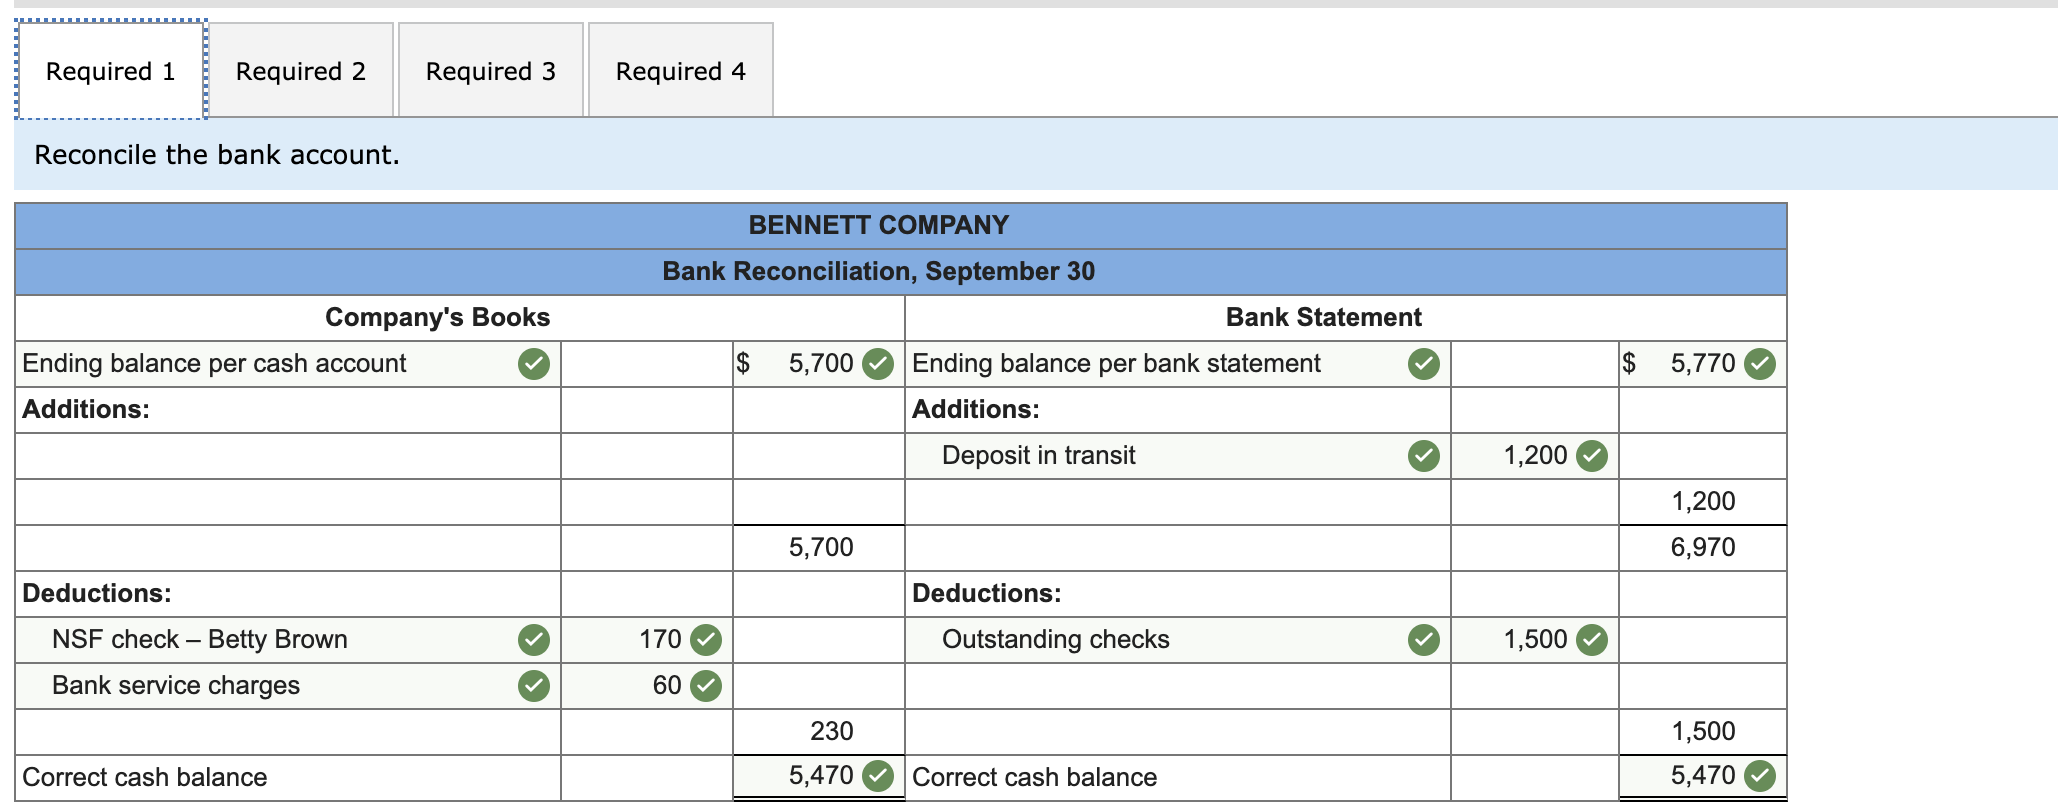Click the checkmark next to the 5,700 amount
The height and width of the screenshot is (802, 2058).
point(878,364)
